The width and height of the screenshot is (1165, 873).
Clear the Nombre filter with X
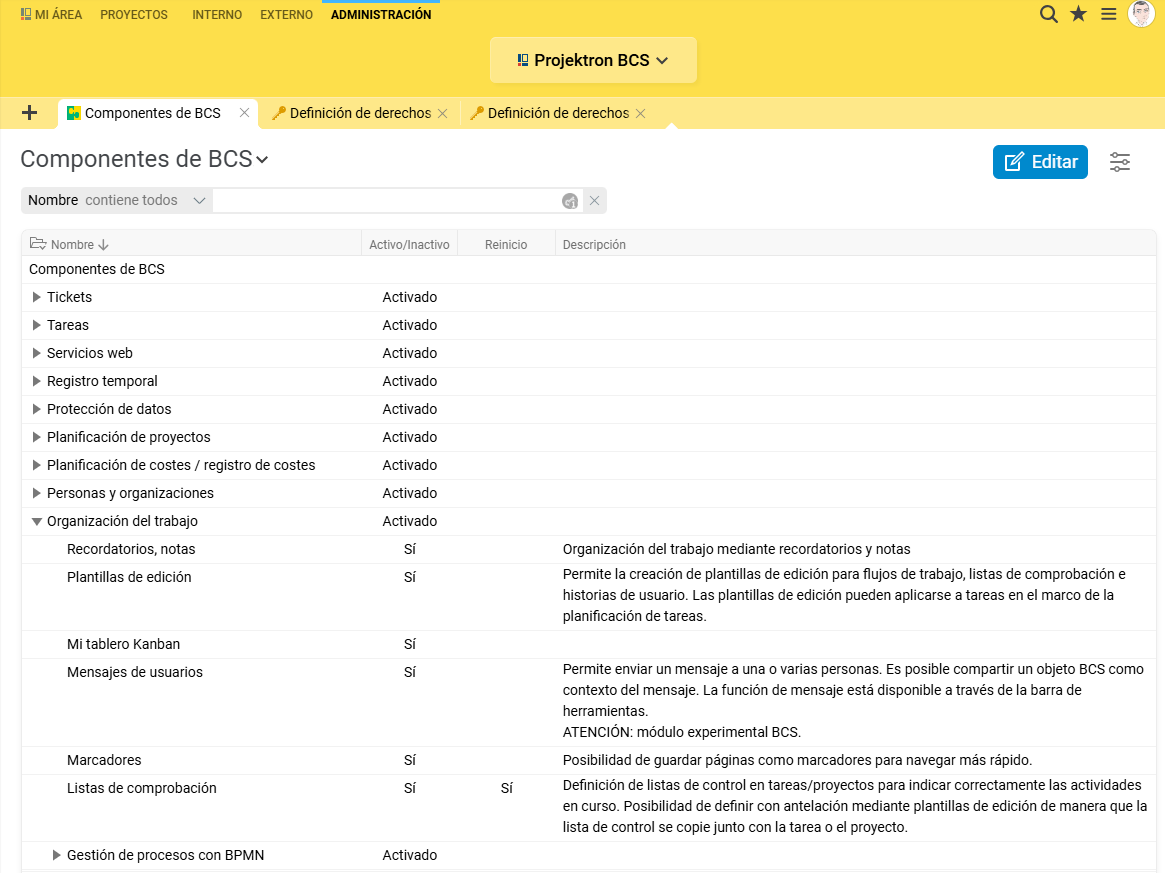point(594,201)
